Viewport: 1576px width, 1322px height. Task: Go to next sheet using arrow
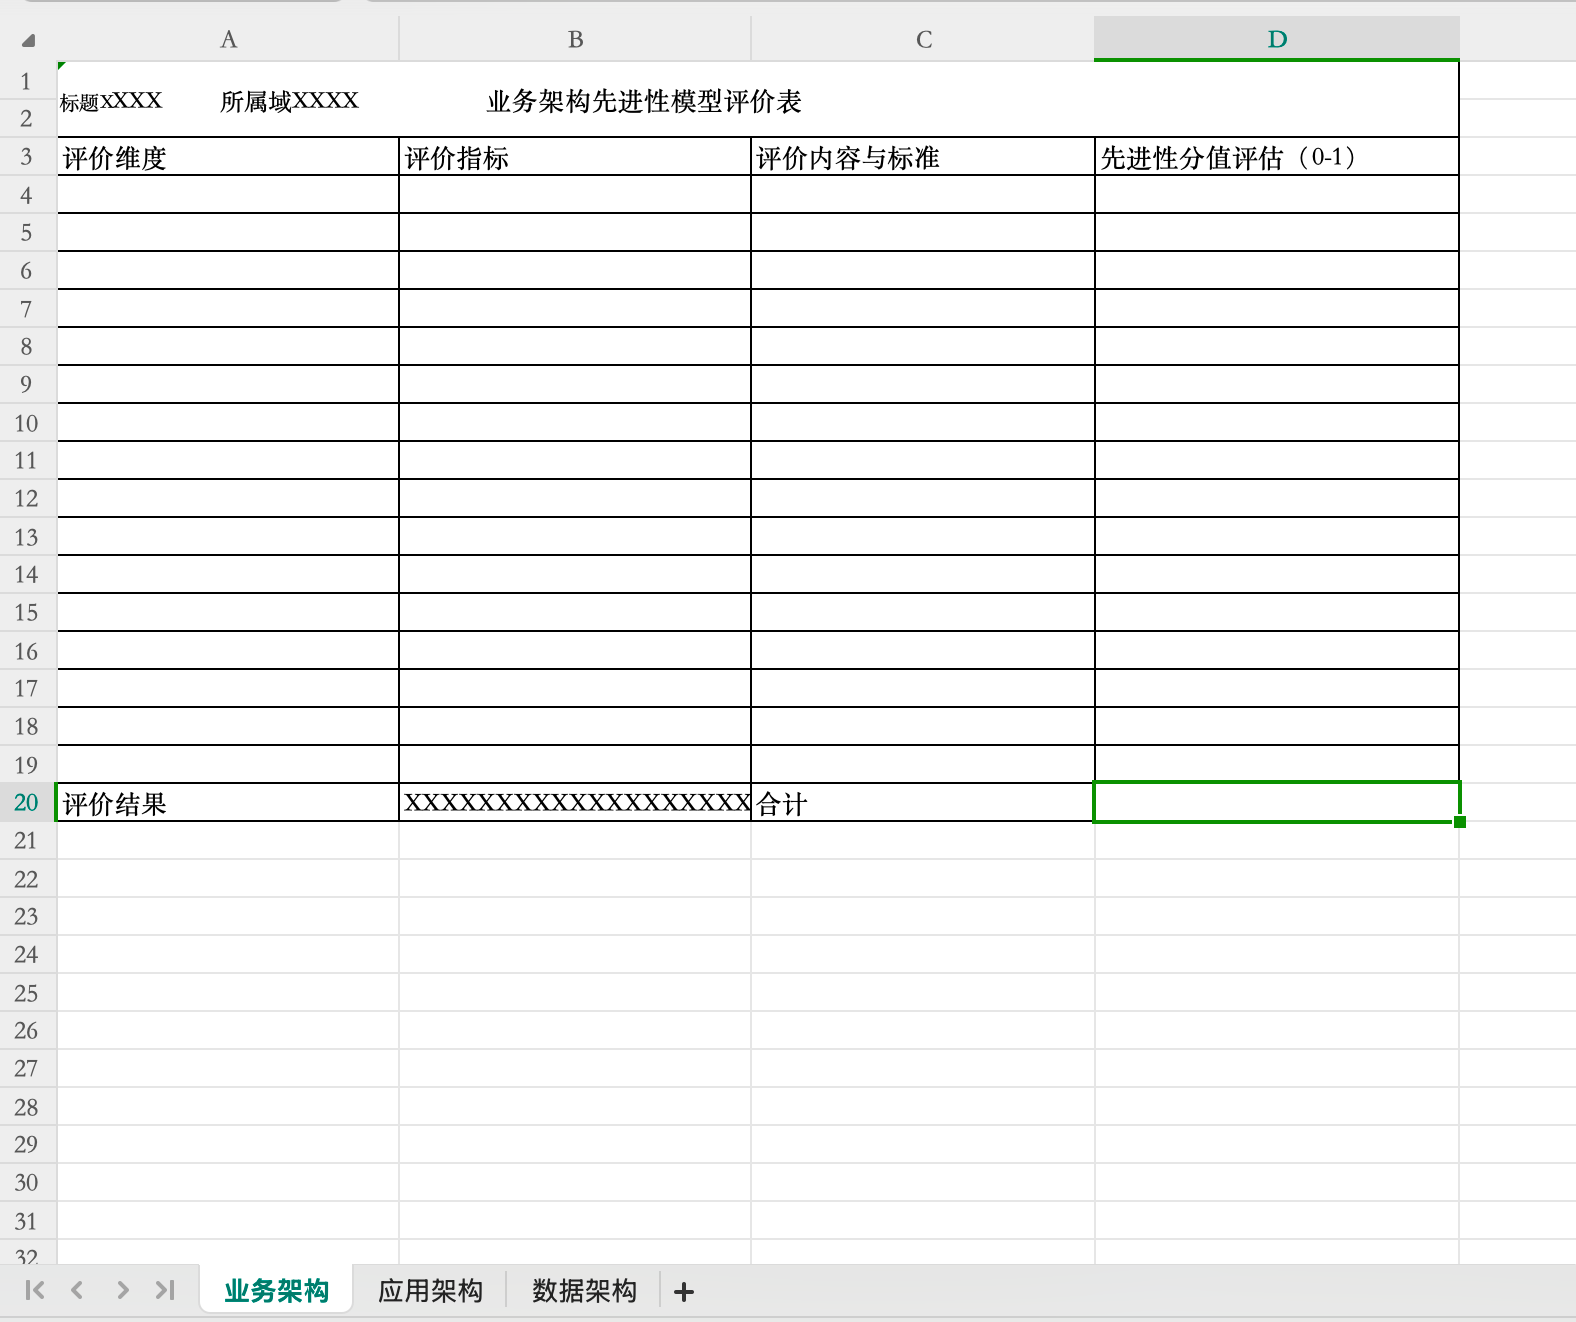[x=122, y=1290]
